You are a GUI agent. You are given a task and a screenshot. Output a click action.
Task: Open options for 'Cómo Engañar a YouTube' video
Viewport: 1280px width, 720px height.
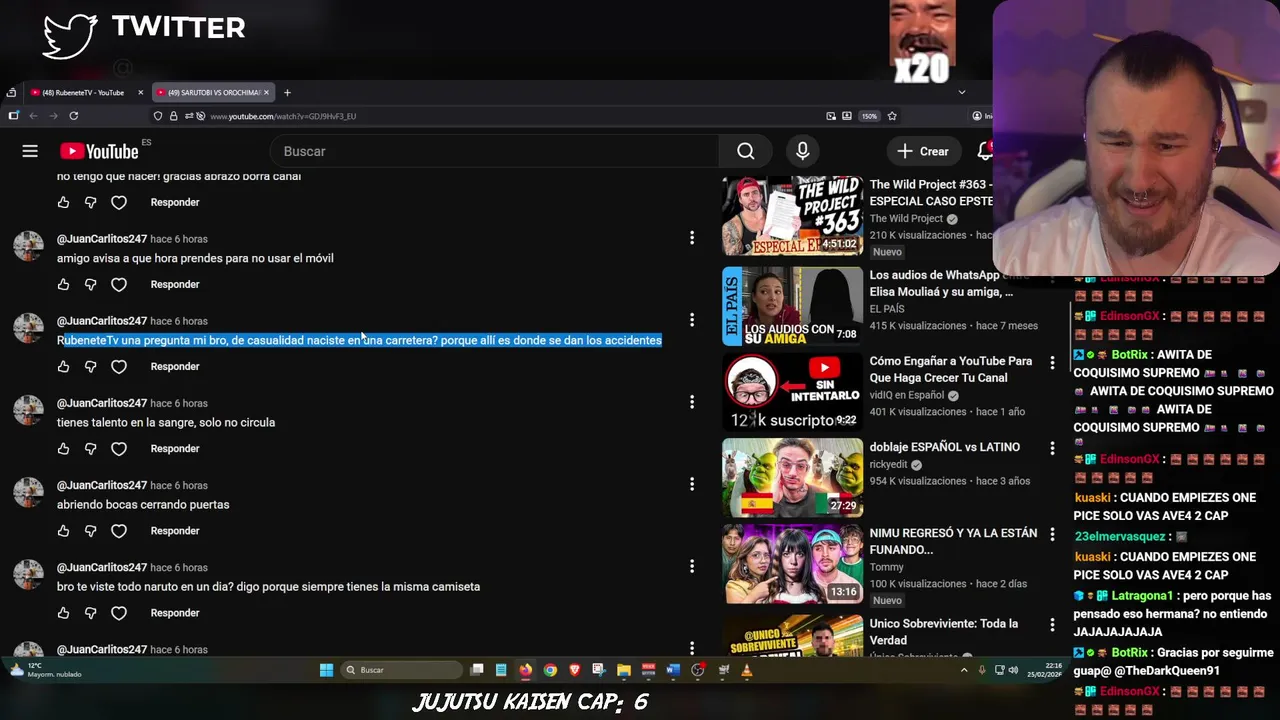point(1052,362)
